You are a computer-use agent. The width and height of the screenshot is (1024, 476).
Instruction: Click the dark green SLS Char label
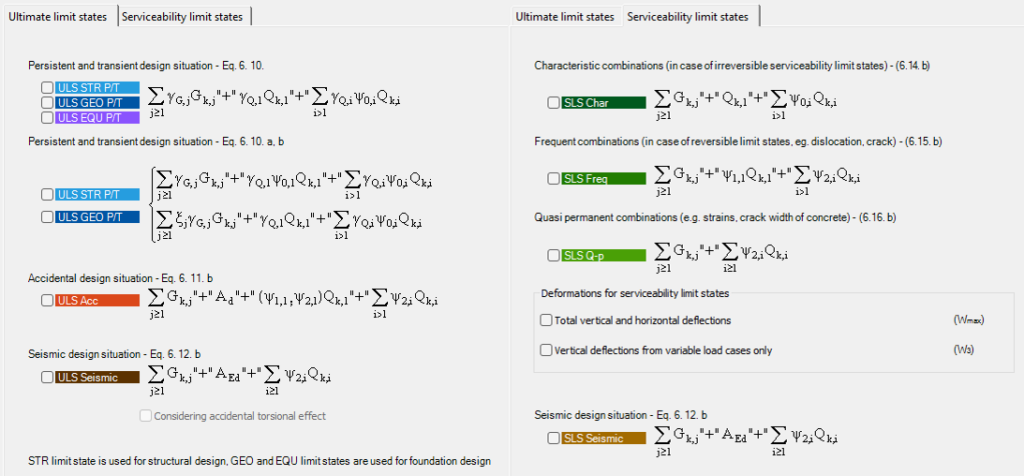point(603,103)
